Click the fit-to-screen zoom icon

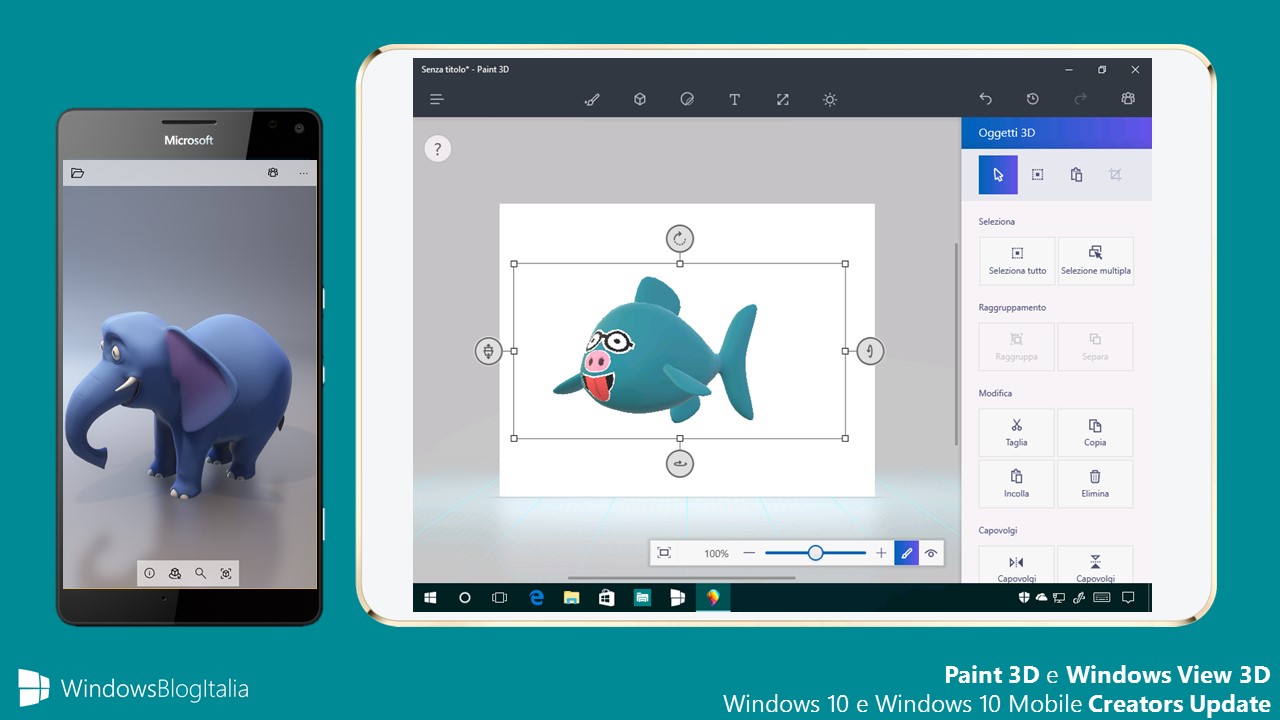tap(664, 553)
